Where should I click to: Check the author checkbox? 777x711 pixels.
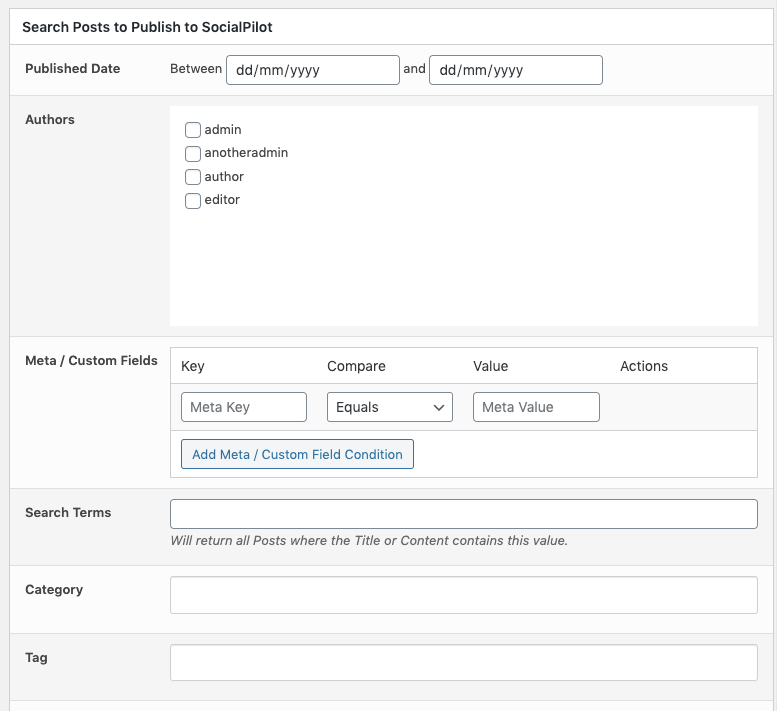click(193, 177)
